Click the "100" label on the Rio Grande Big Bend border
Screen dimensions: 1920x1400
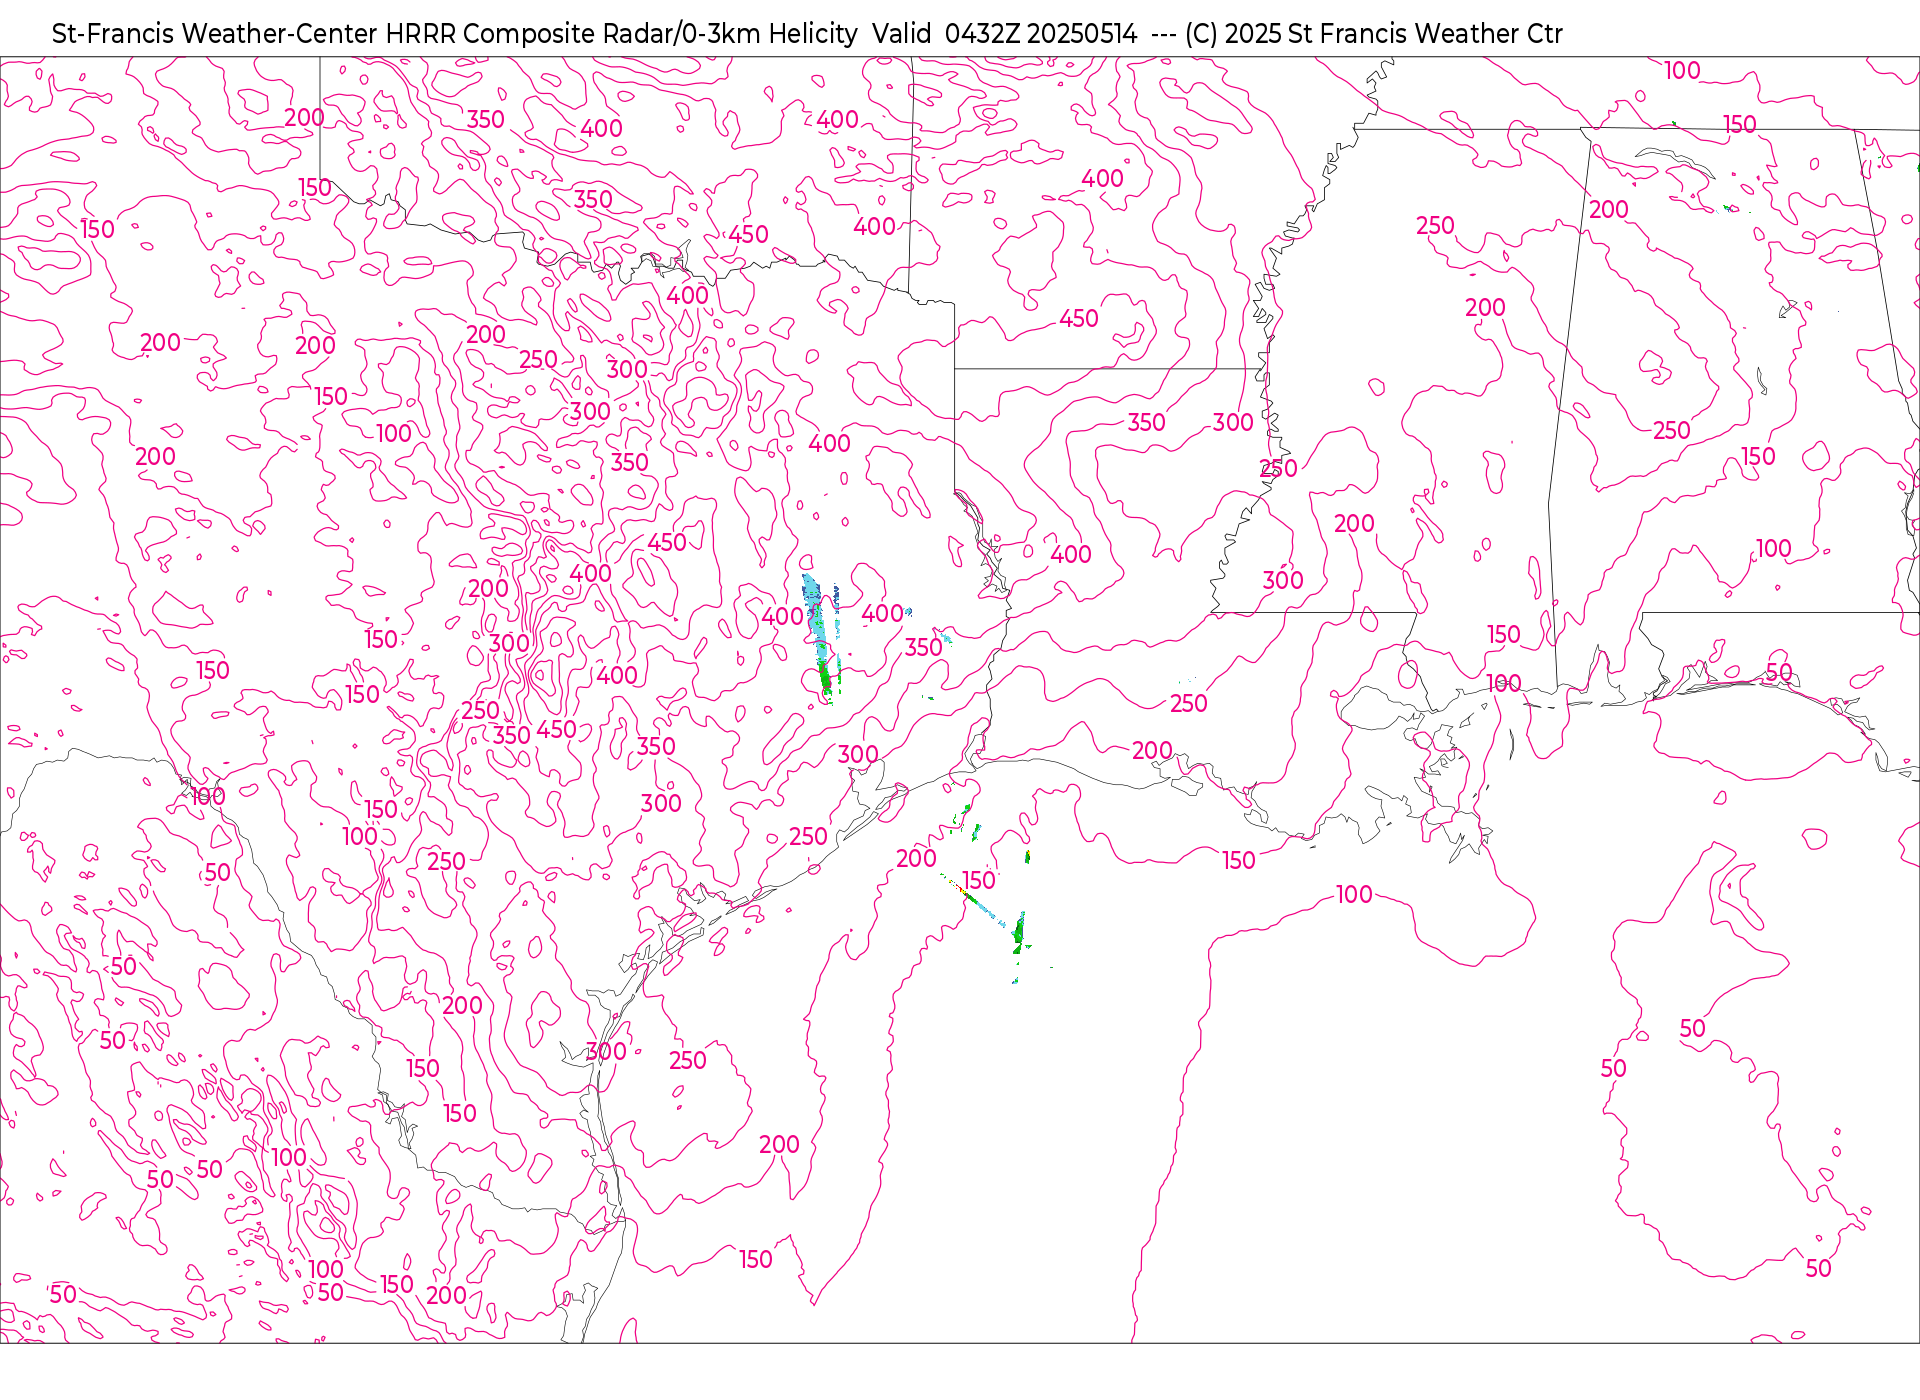click(208, 797)
